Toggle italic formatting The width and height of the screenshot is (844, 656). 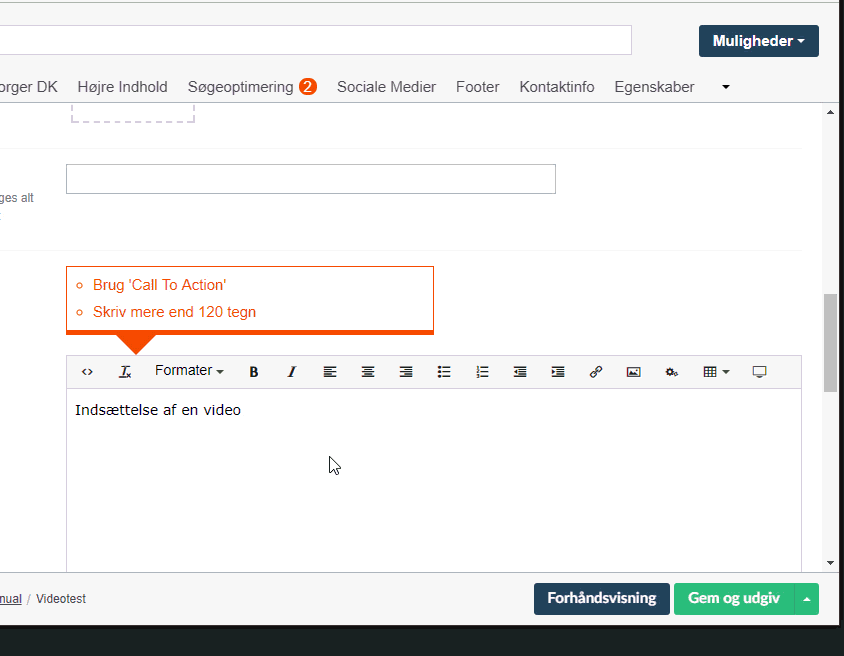tap(292, 372)
